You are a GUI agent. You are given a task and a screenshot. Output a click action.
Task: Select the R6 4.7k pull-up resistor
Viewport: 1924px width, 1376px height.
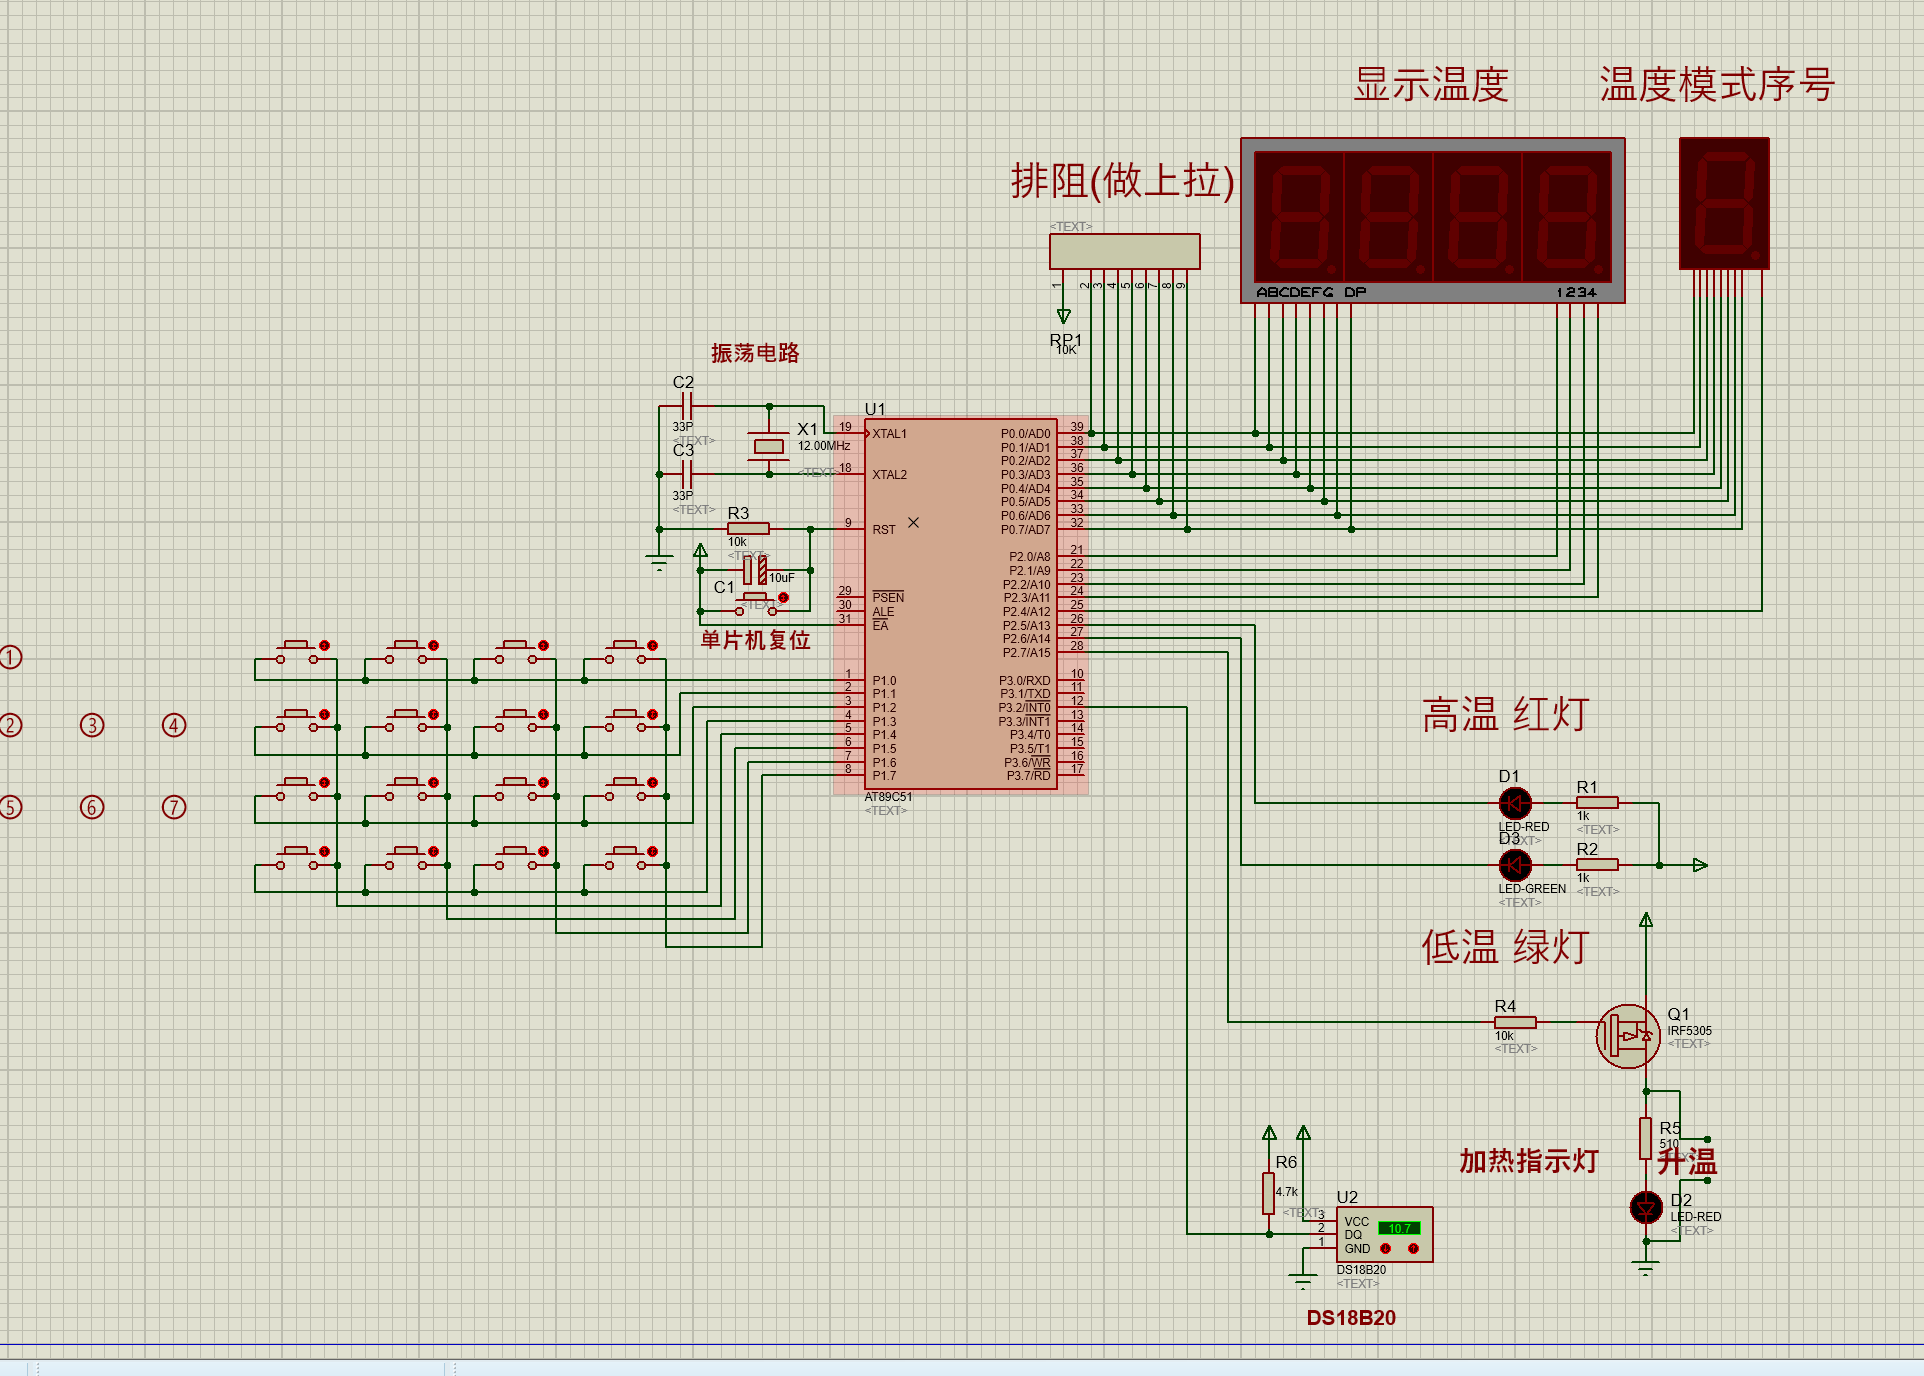1268,1193
